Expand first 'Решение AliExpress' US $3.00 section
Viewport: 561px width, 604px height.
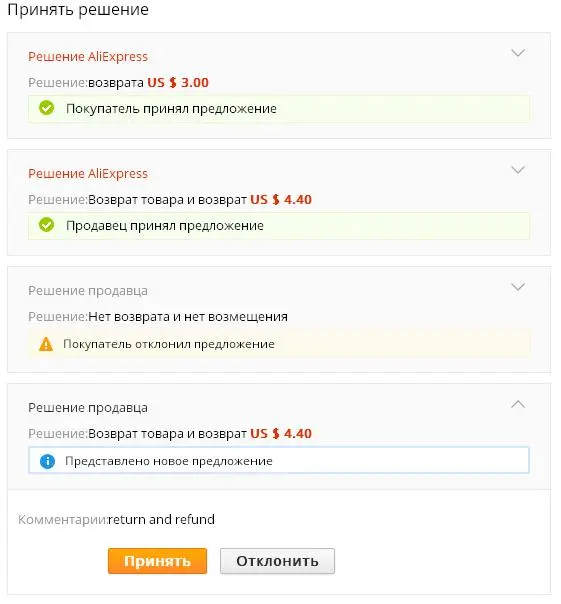tap(518, 53)
